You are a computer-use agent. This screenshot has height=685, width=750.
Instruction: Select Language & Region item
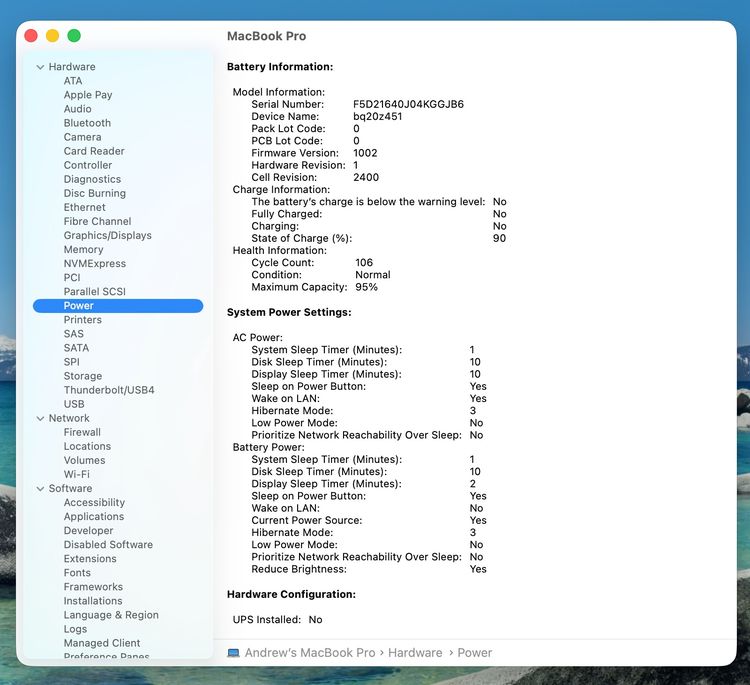pos(111,615)
